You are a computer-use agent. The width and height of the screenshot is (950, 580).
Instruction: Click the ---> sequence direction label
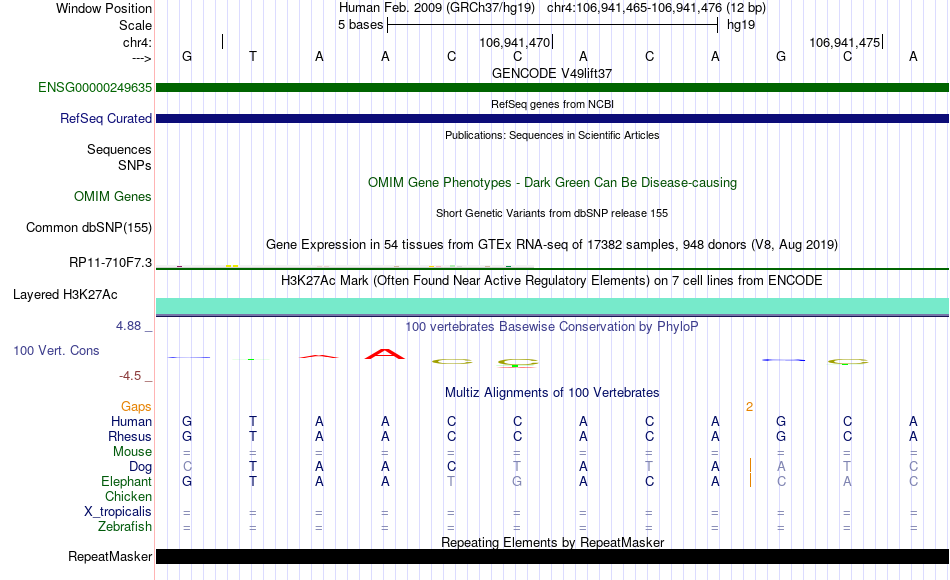[x=141, y=58]
